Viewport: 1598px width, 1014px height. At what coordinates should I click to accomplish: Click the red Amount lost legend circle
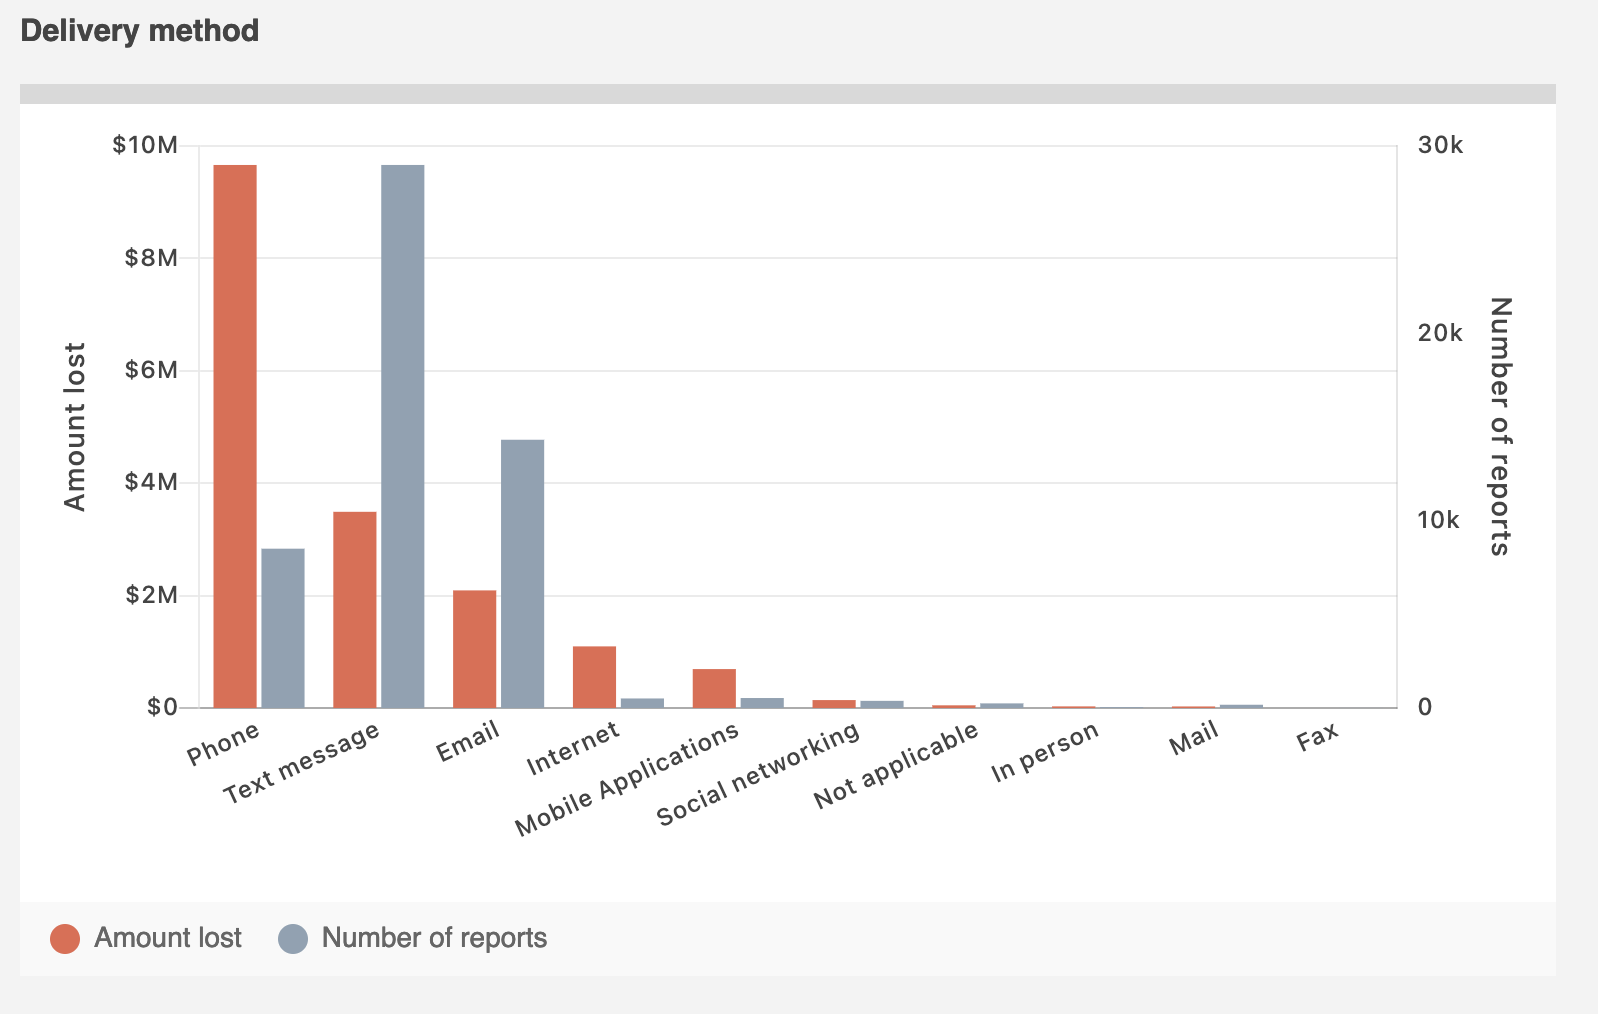(x=65, y=939)
